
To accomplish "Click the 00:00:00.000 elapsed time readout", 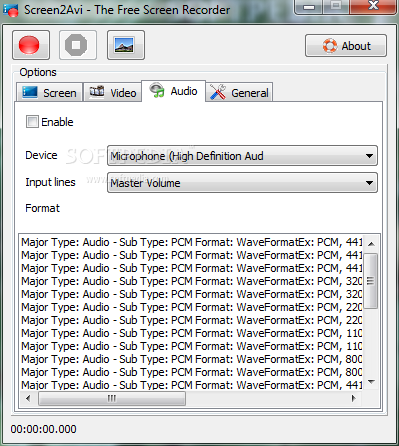I will click(x=43, y=429).
